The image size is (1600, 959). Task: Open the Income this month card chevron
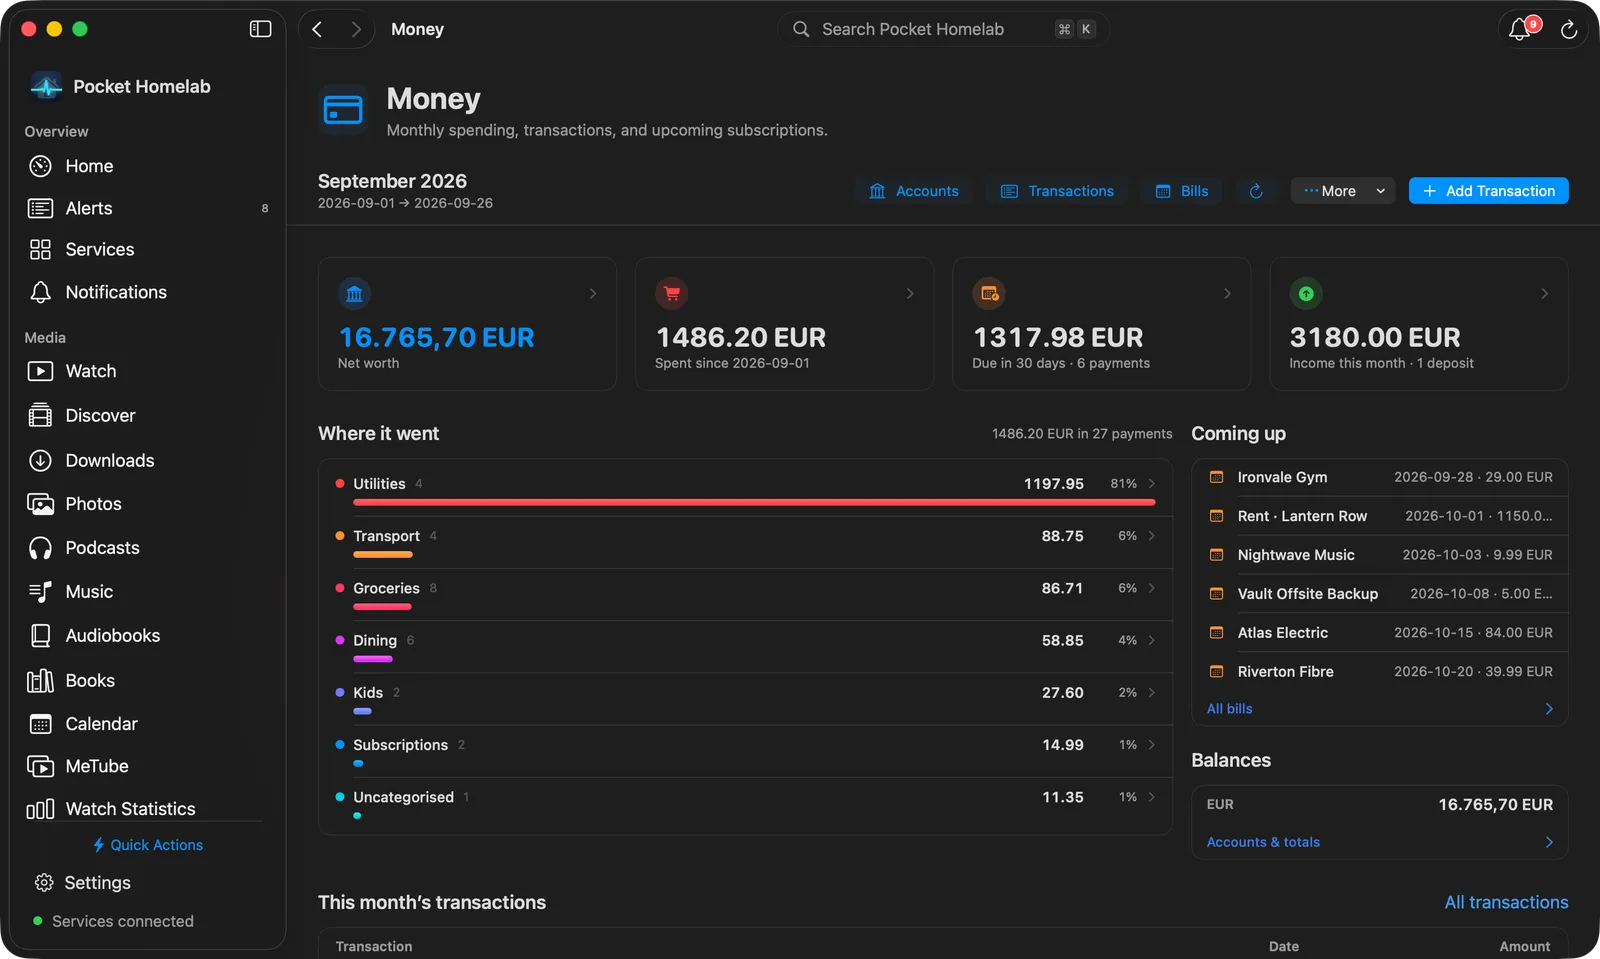[x=1545, y=293]
